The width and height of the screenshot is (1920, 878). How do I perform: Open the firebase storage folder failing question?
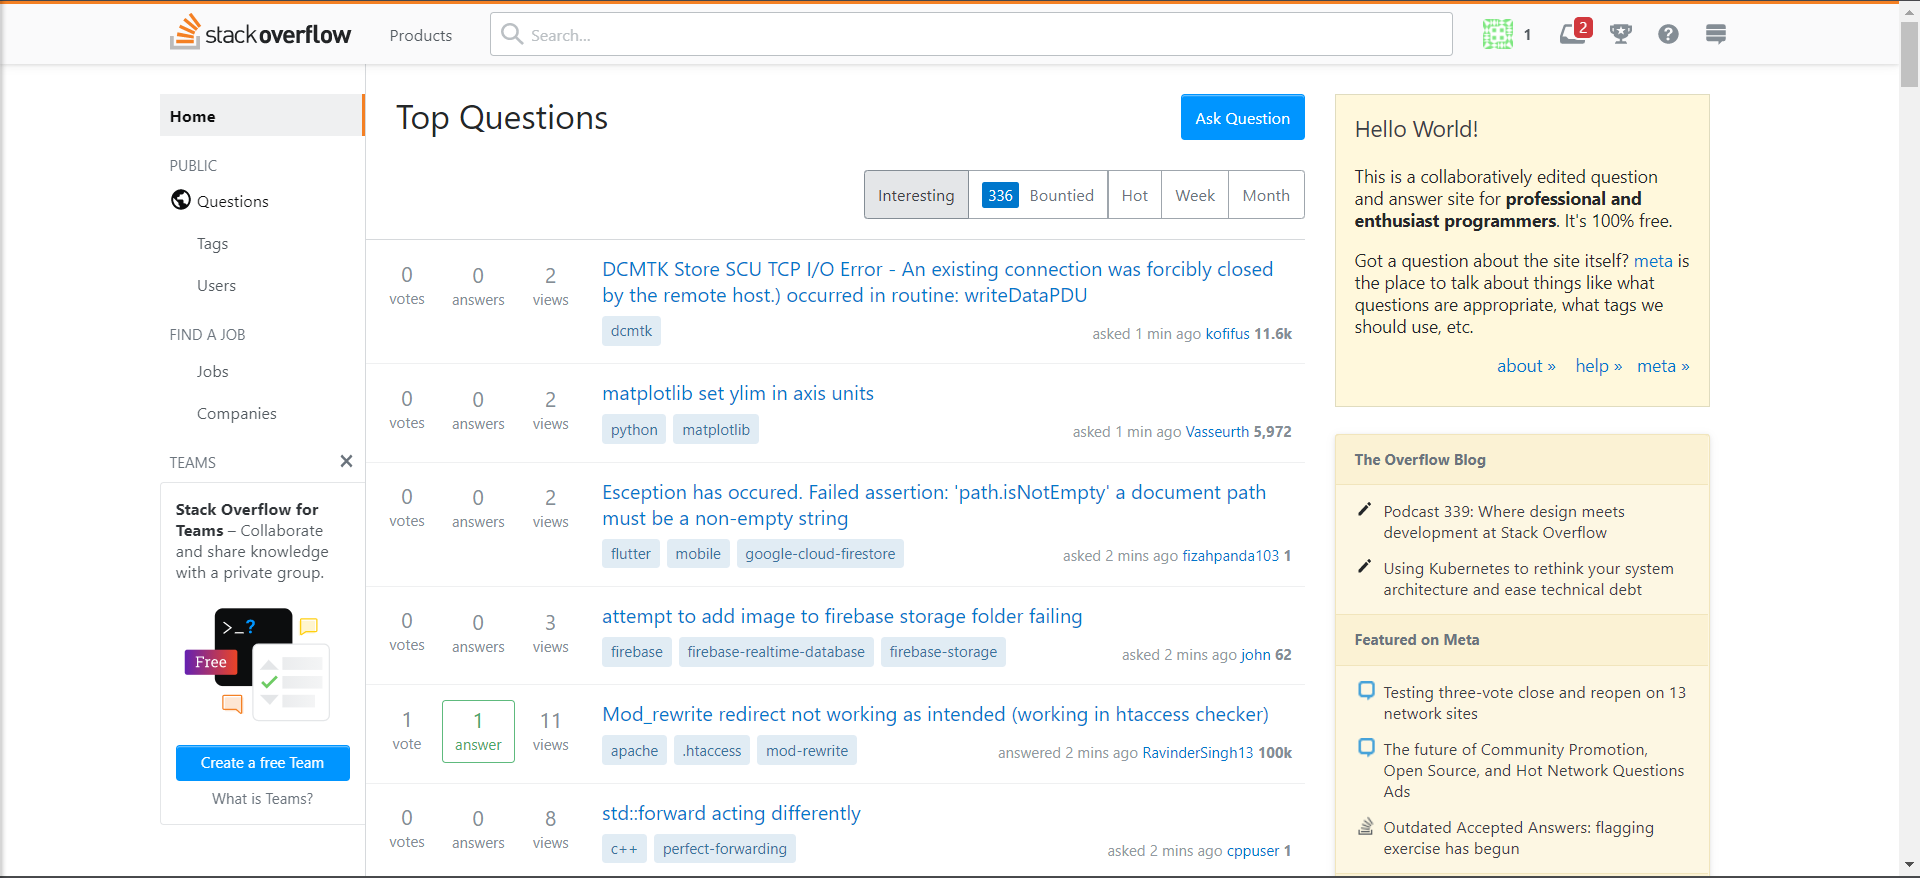(842, 616)
